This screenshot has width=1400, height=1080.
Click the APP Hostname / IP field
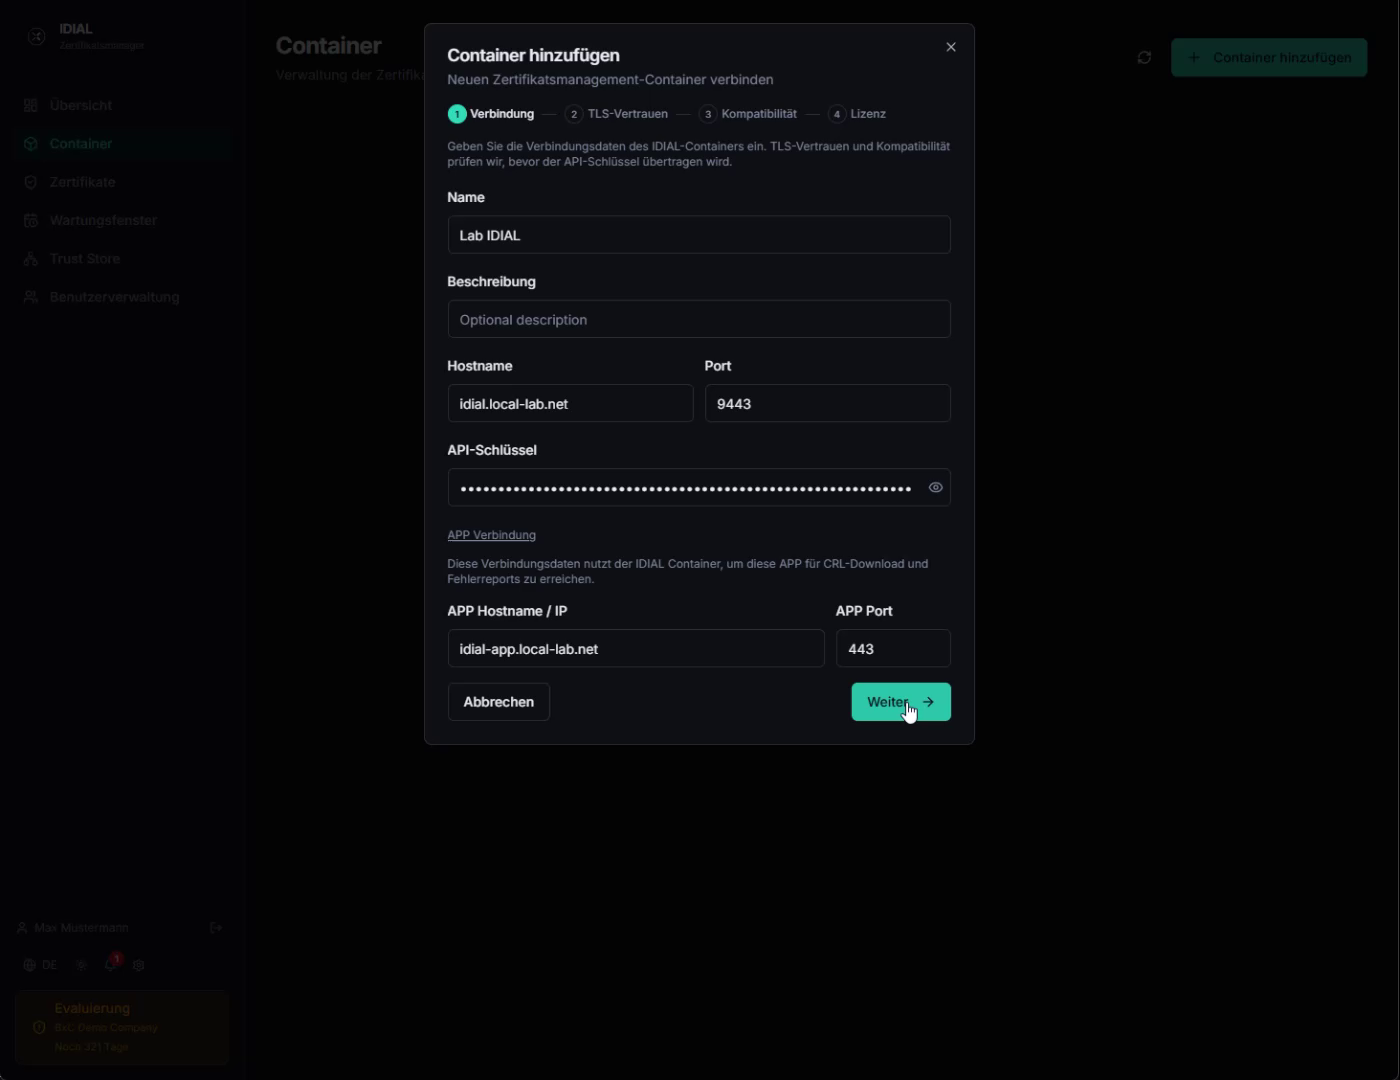tap(636, 649)
